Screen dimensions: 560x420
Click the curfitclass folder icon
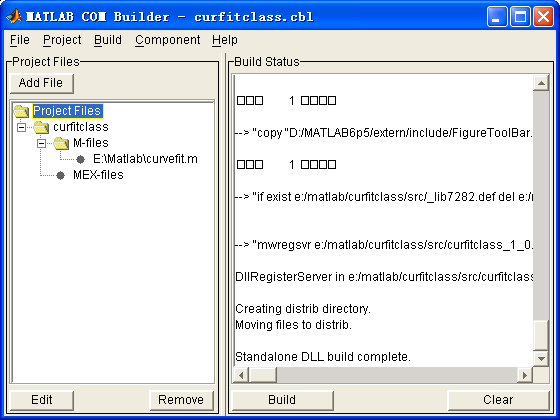coord(41,127)
